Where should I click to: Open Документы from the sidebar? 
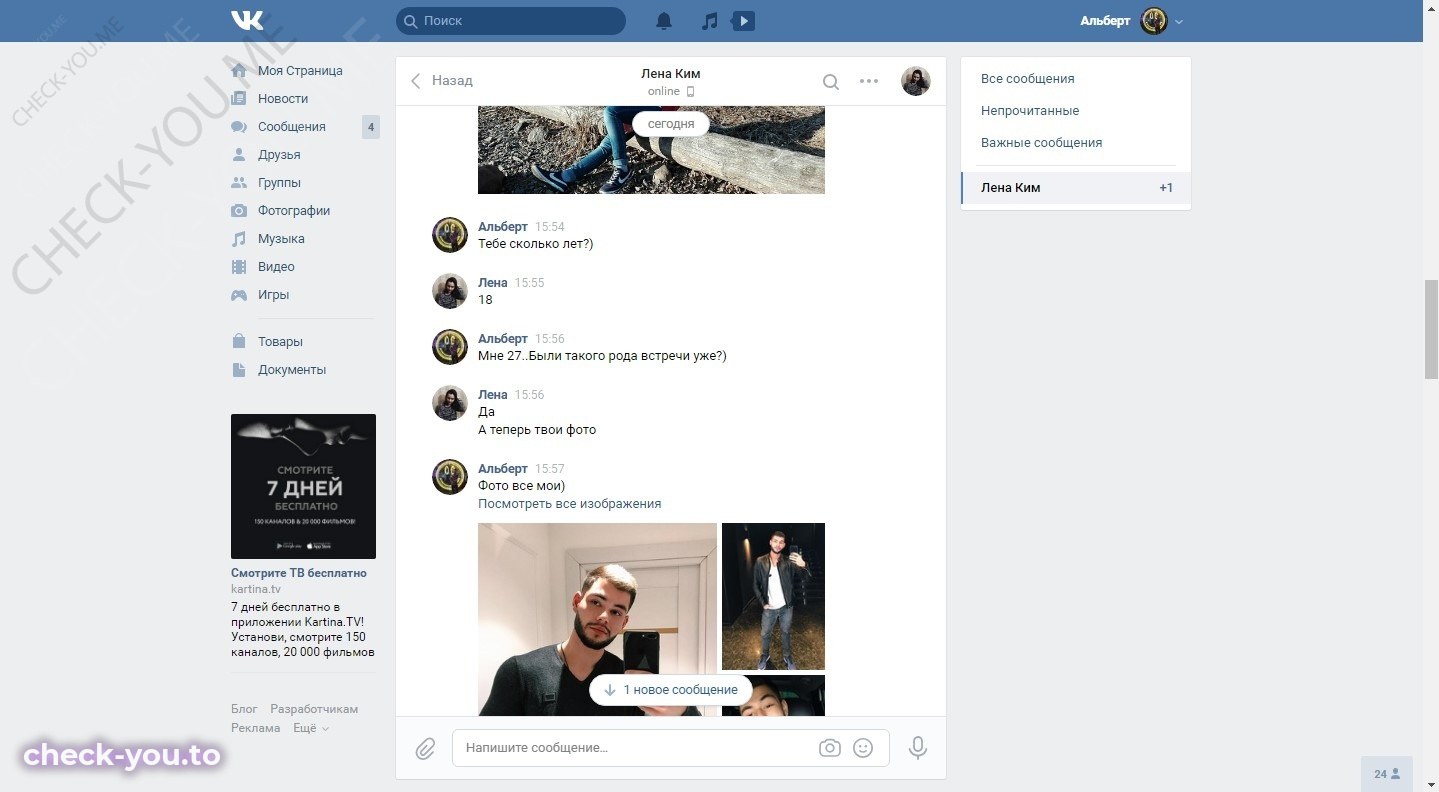point(292,370)
